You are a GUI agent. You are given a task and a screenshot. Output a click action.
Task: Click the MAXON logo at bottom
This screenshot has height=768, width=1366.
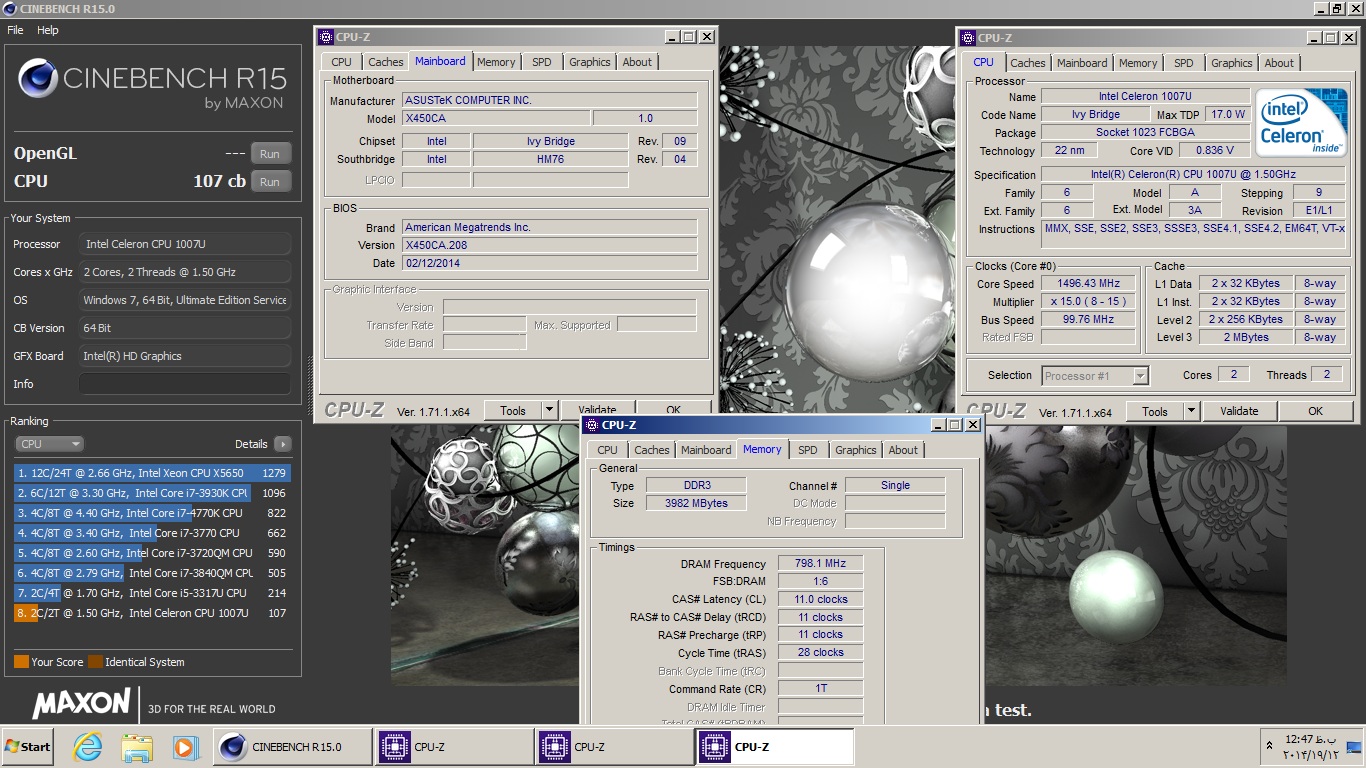pyautogui.click(x=82, y=702)
